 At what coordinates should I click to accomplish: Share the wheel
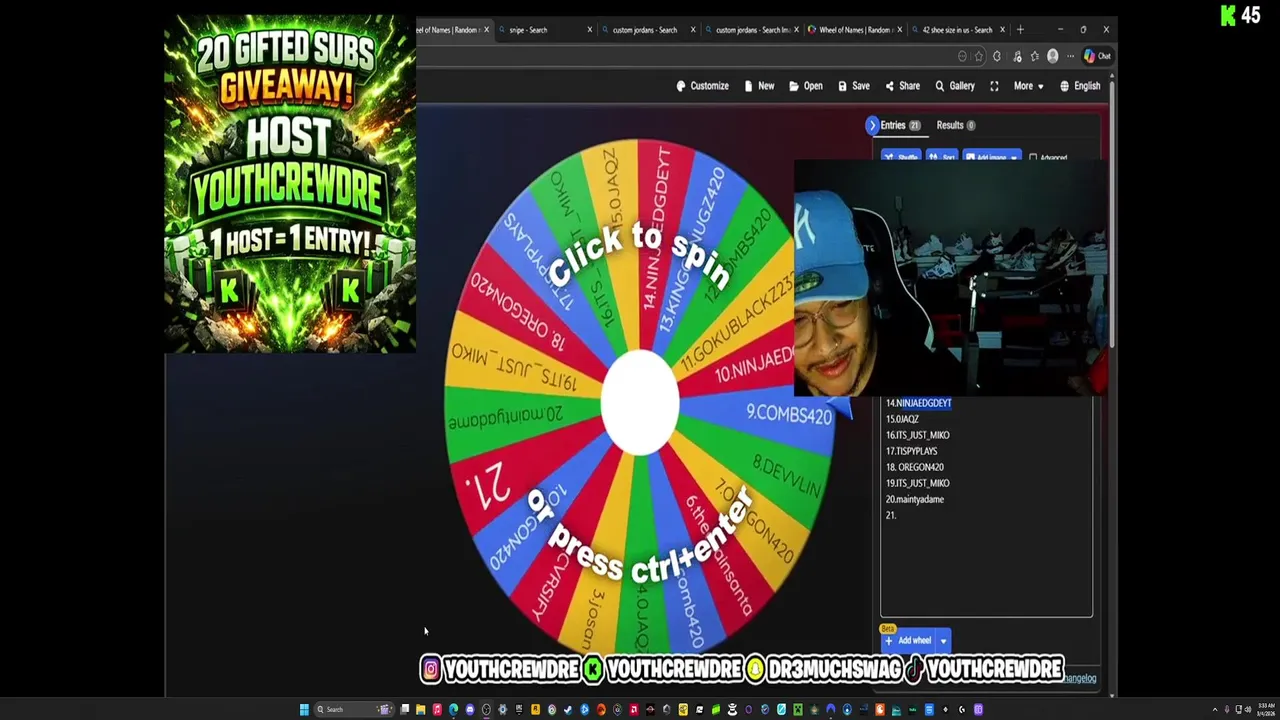point(902,86)
